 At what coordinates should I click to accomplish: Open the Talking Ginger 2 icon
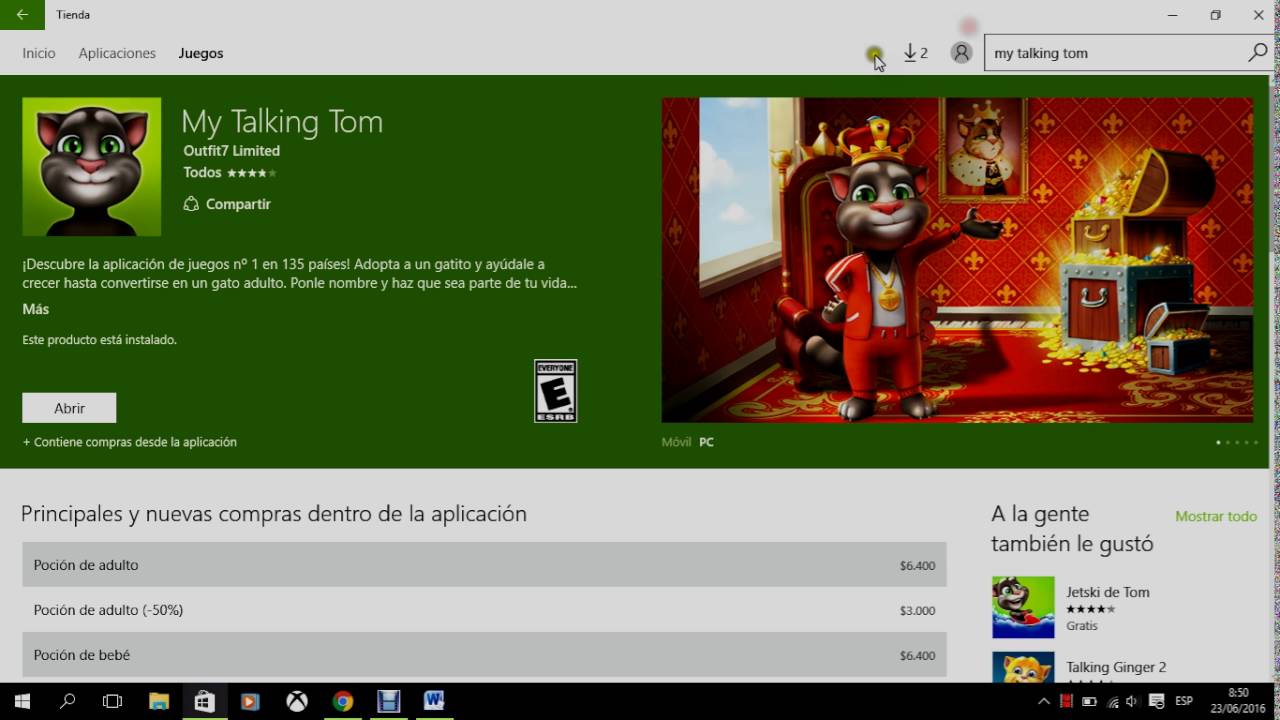pyautogui.click(x=1023, y=667)
